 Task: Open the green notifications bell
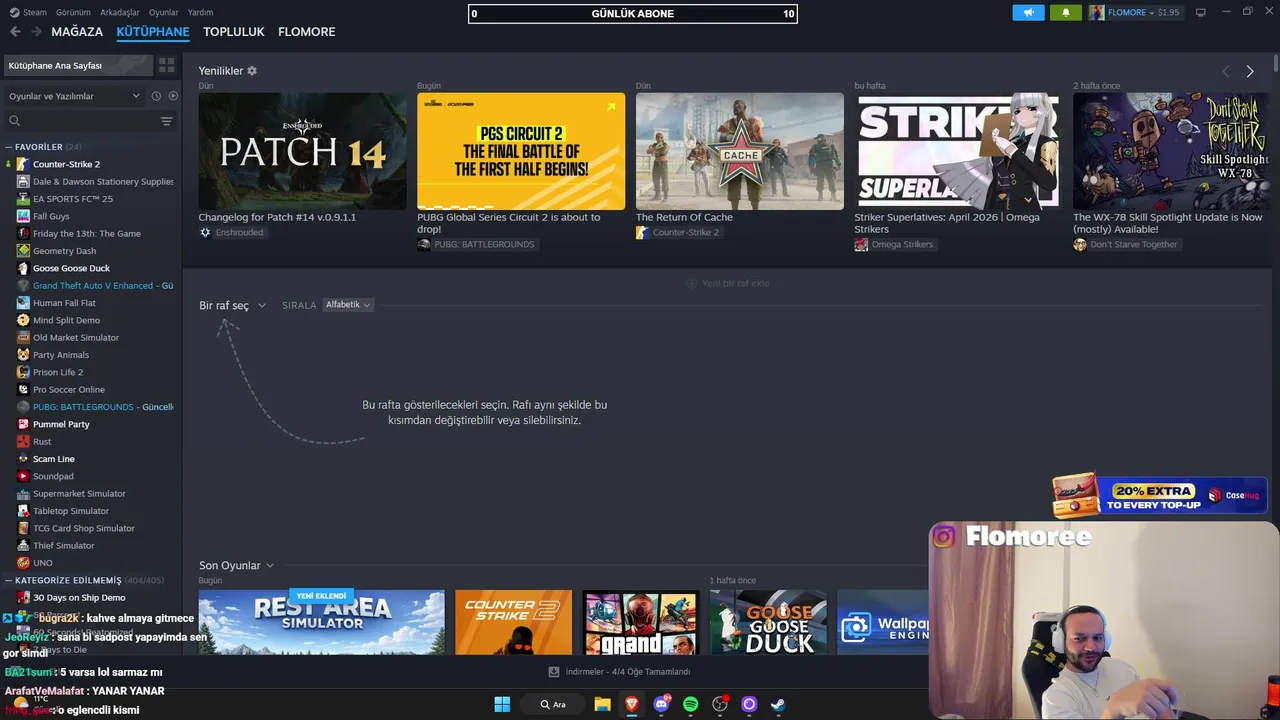pyautogui.click(x=1065, y=13)
